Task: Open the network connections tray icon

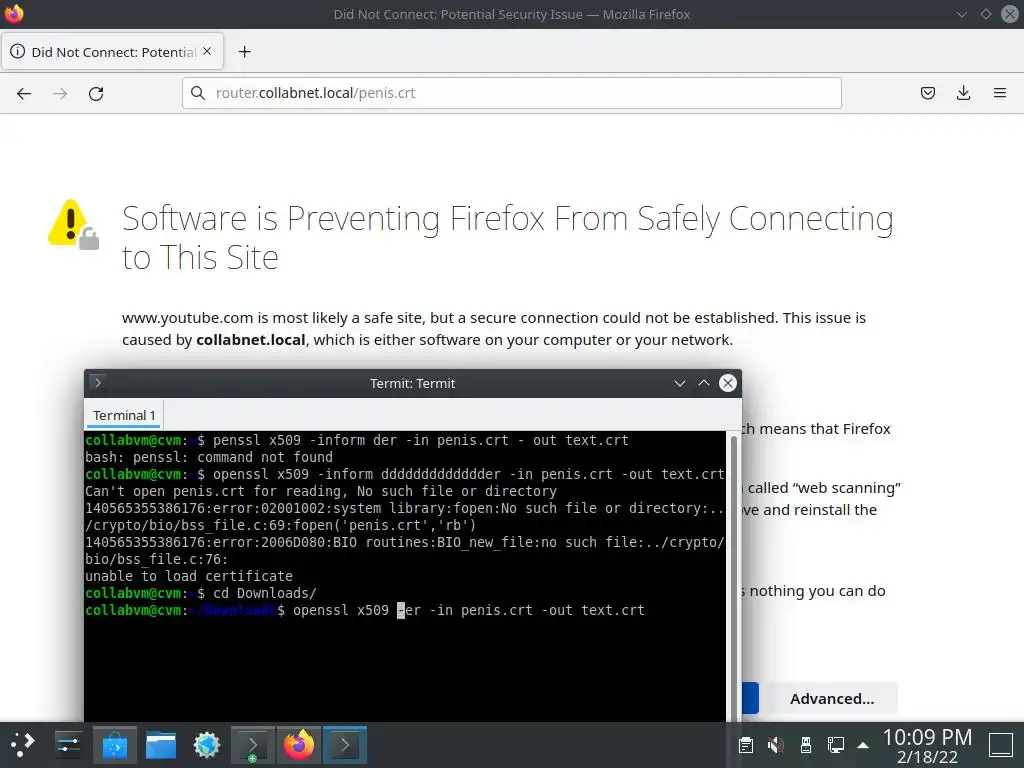Action: click(x=835, y=745)
